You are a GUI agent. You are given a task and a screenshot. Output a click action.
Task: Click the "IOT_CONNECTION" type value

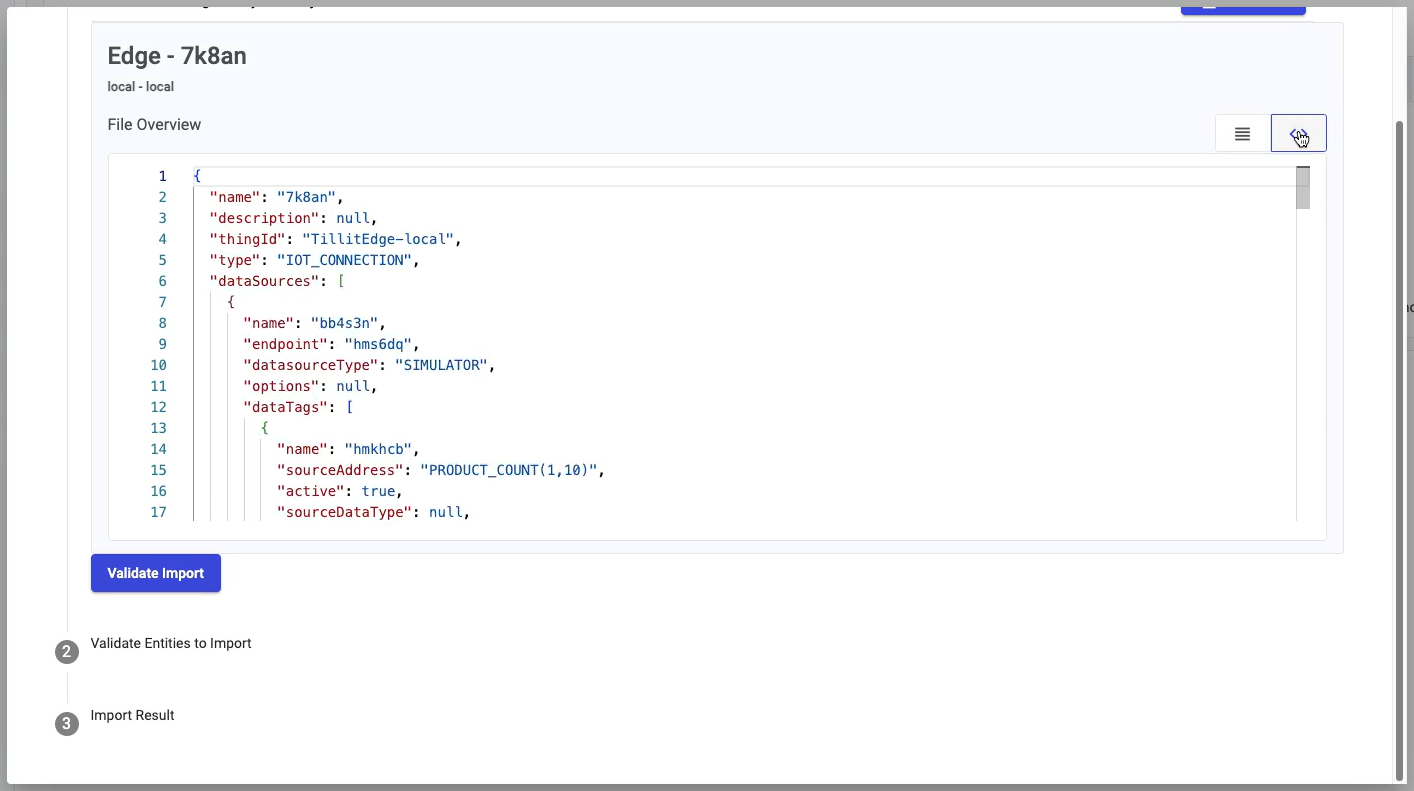(346, 260)
